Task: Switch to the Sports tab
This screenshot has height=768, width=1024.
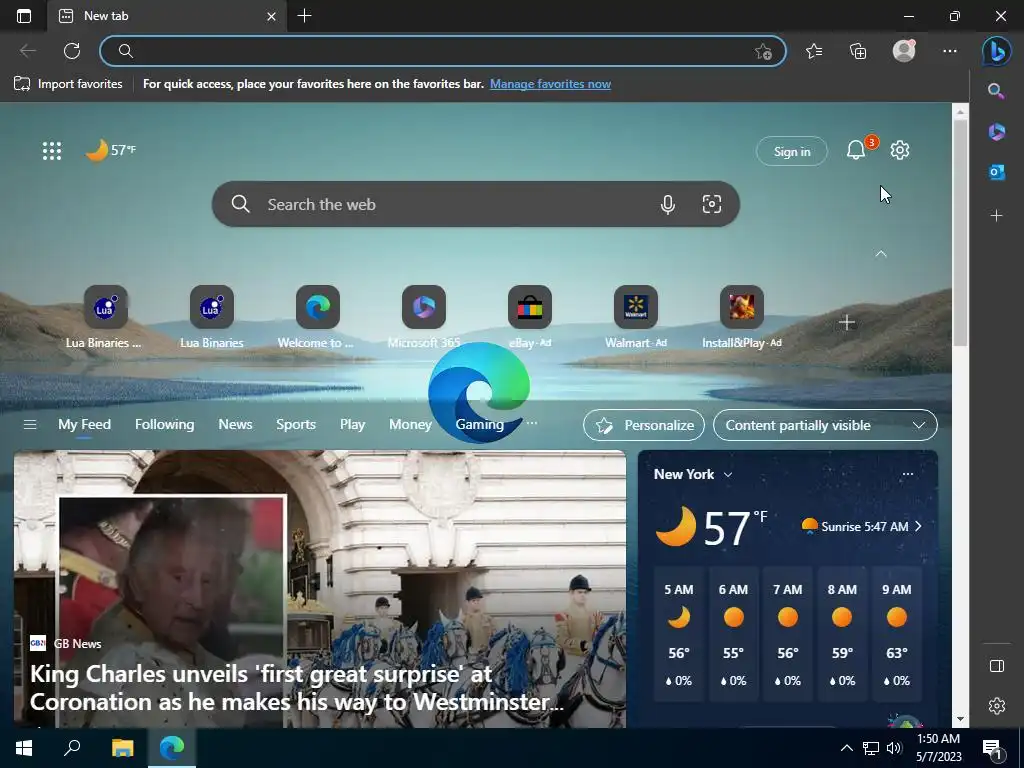Action: coord(296,424)
